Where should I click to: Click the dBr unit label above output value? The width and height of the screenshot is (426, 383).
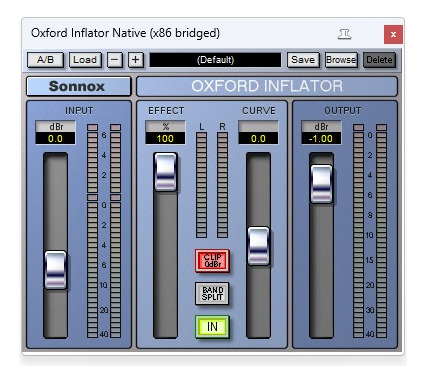pyautogui.click(x=321, y=127)
